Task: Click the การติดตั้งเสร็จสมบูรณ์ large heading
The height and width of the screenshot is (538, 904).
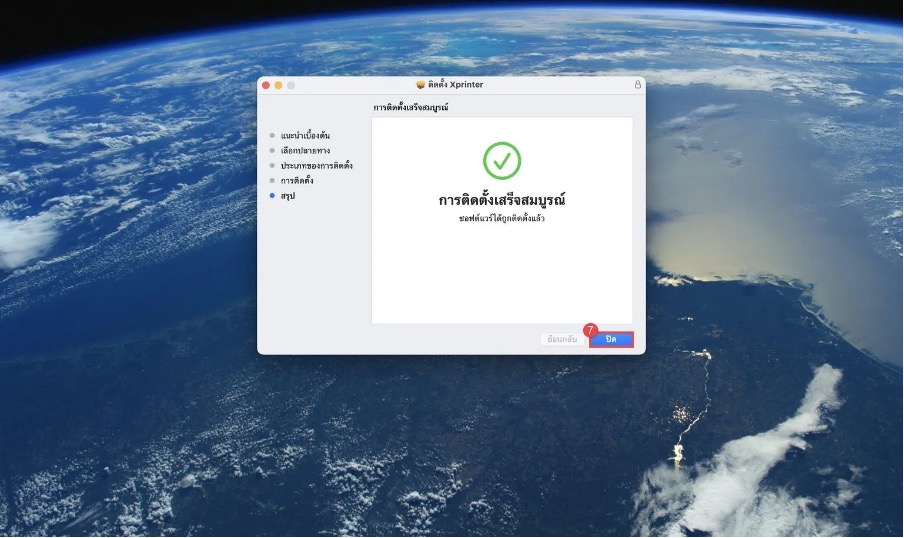Action: (502, 200)
